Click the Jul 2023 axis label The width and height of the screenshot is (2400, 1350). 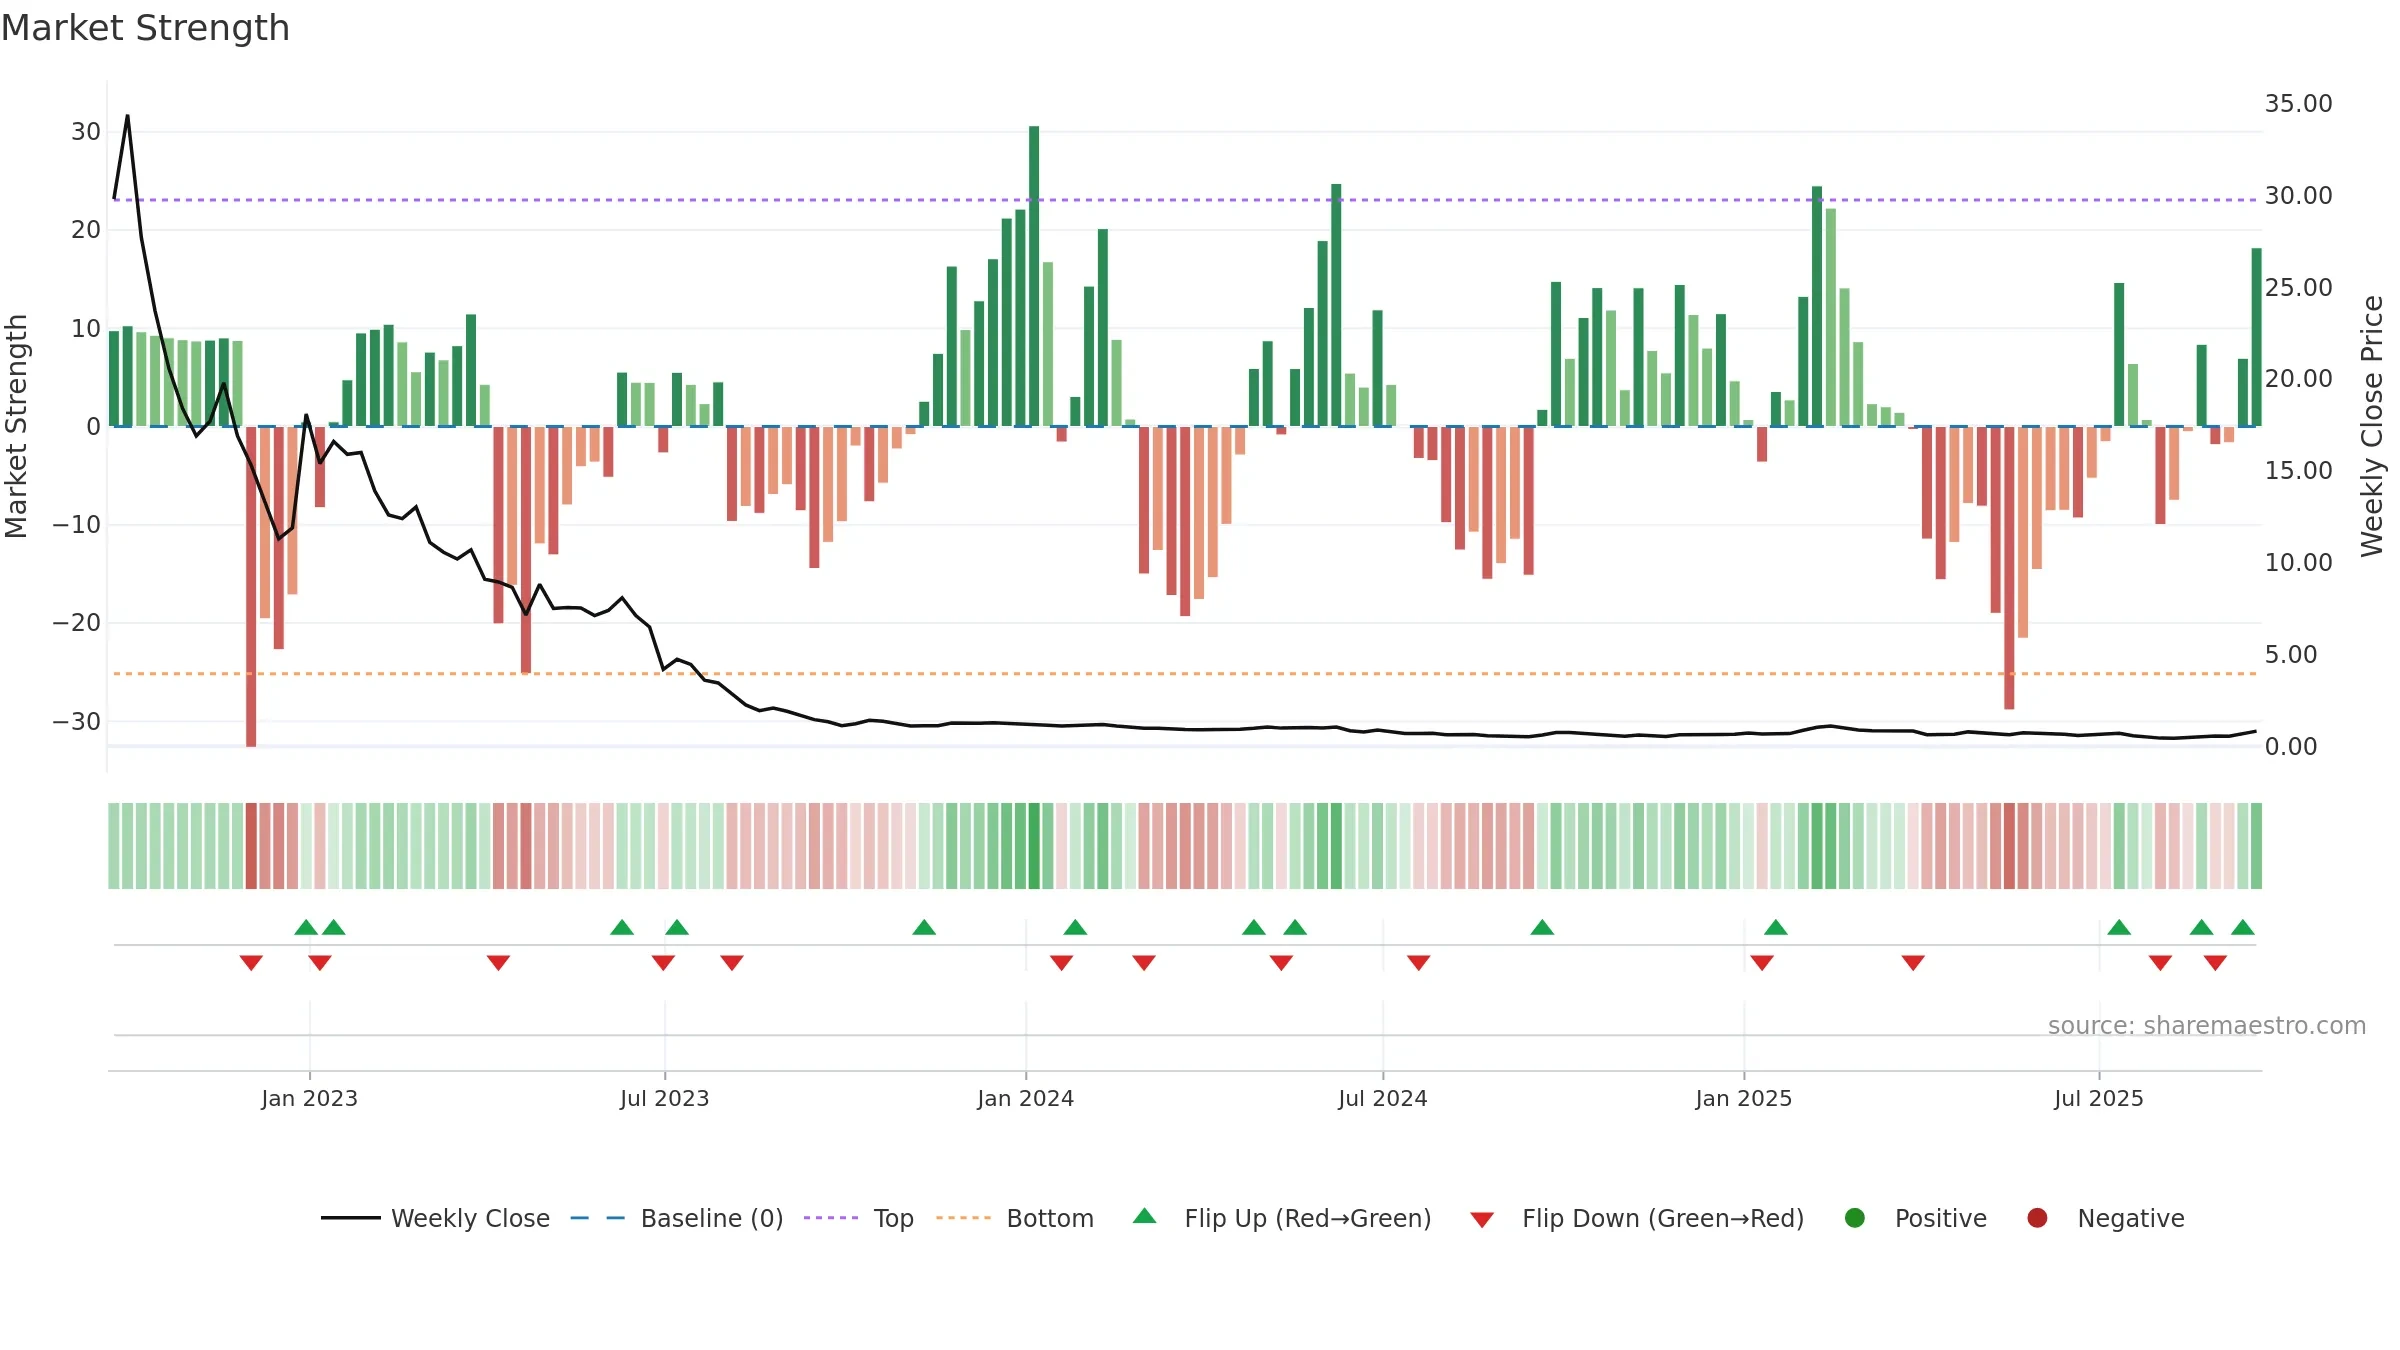[664, 1099]
